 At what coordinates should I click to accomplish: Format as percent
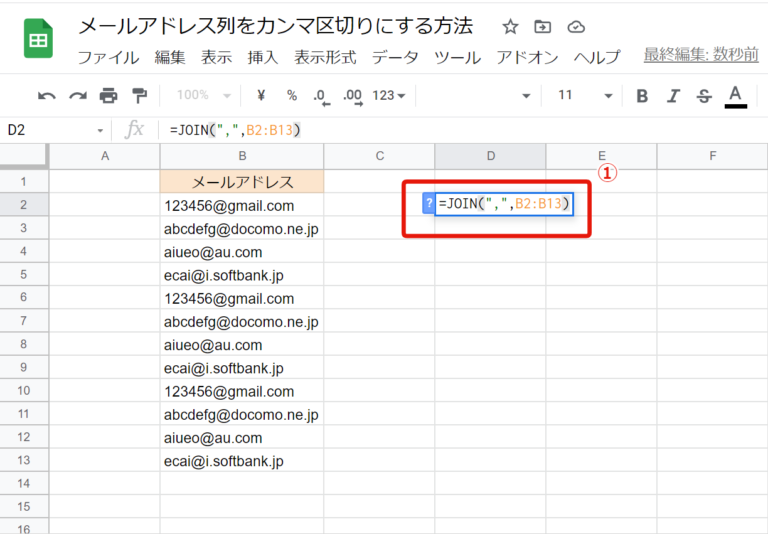pyautogui.click(x=292, y=95)
